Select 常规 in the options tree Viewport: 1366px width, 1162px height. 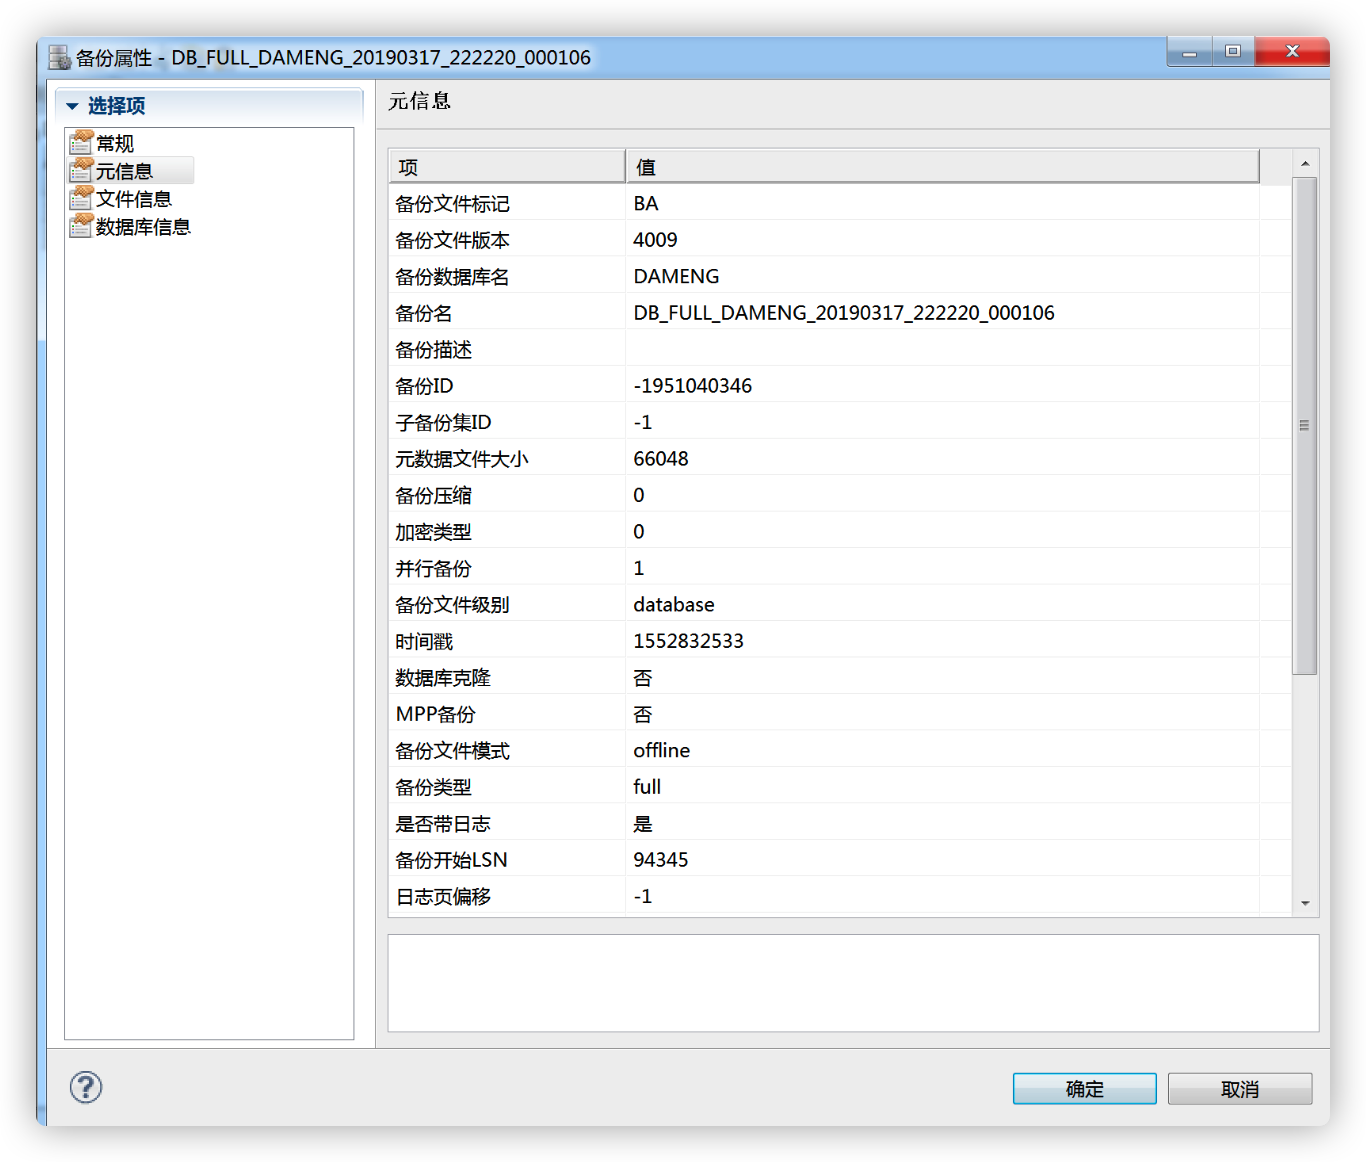coord(115,143)
